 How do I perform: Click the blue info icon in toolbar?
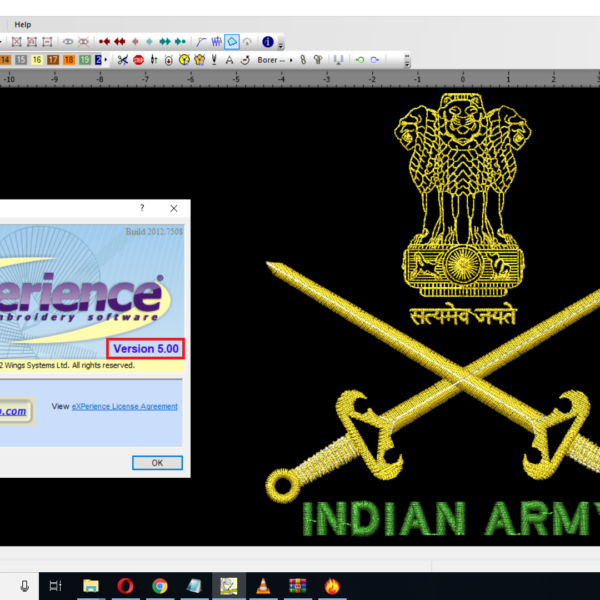pos(267,42)
